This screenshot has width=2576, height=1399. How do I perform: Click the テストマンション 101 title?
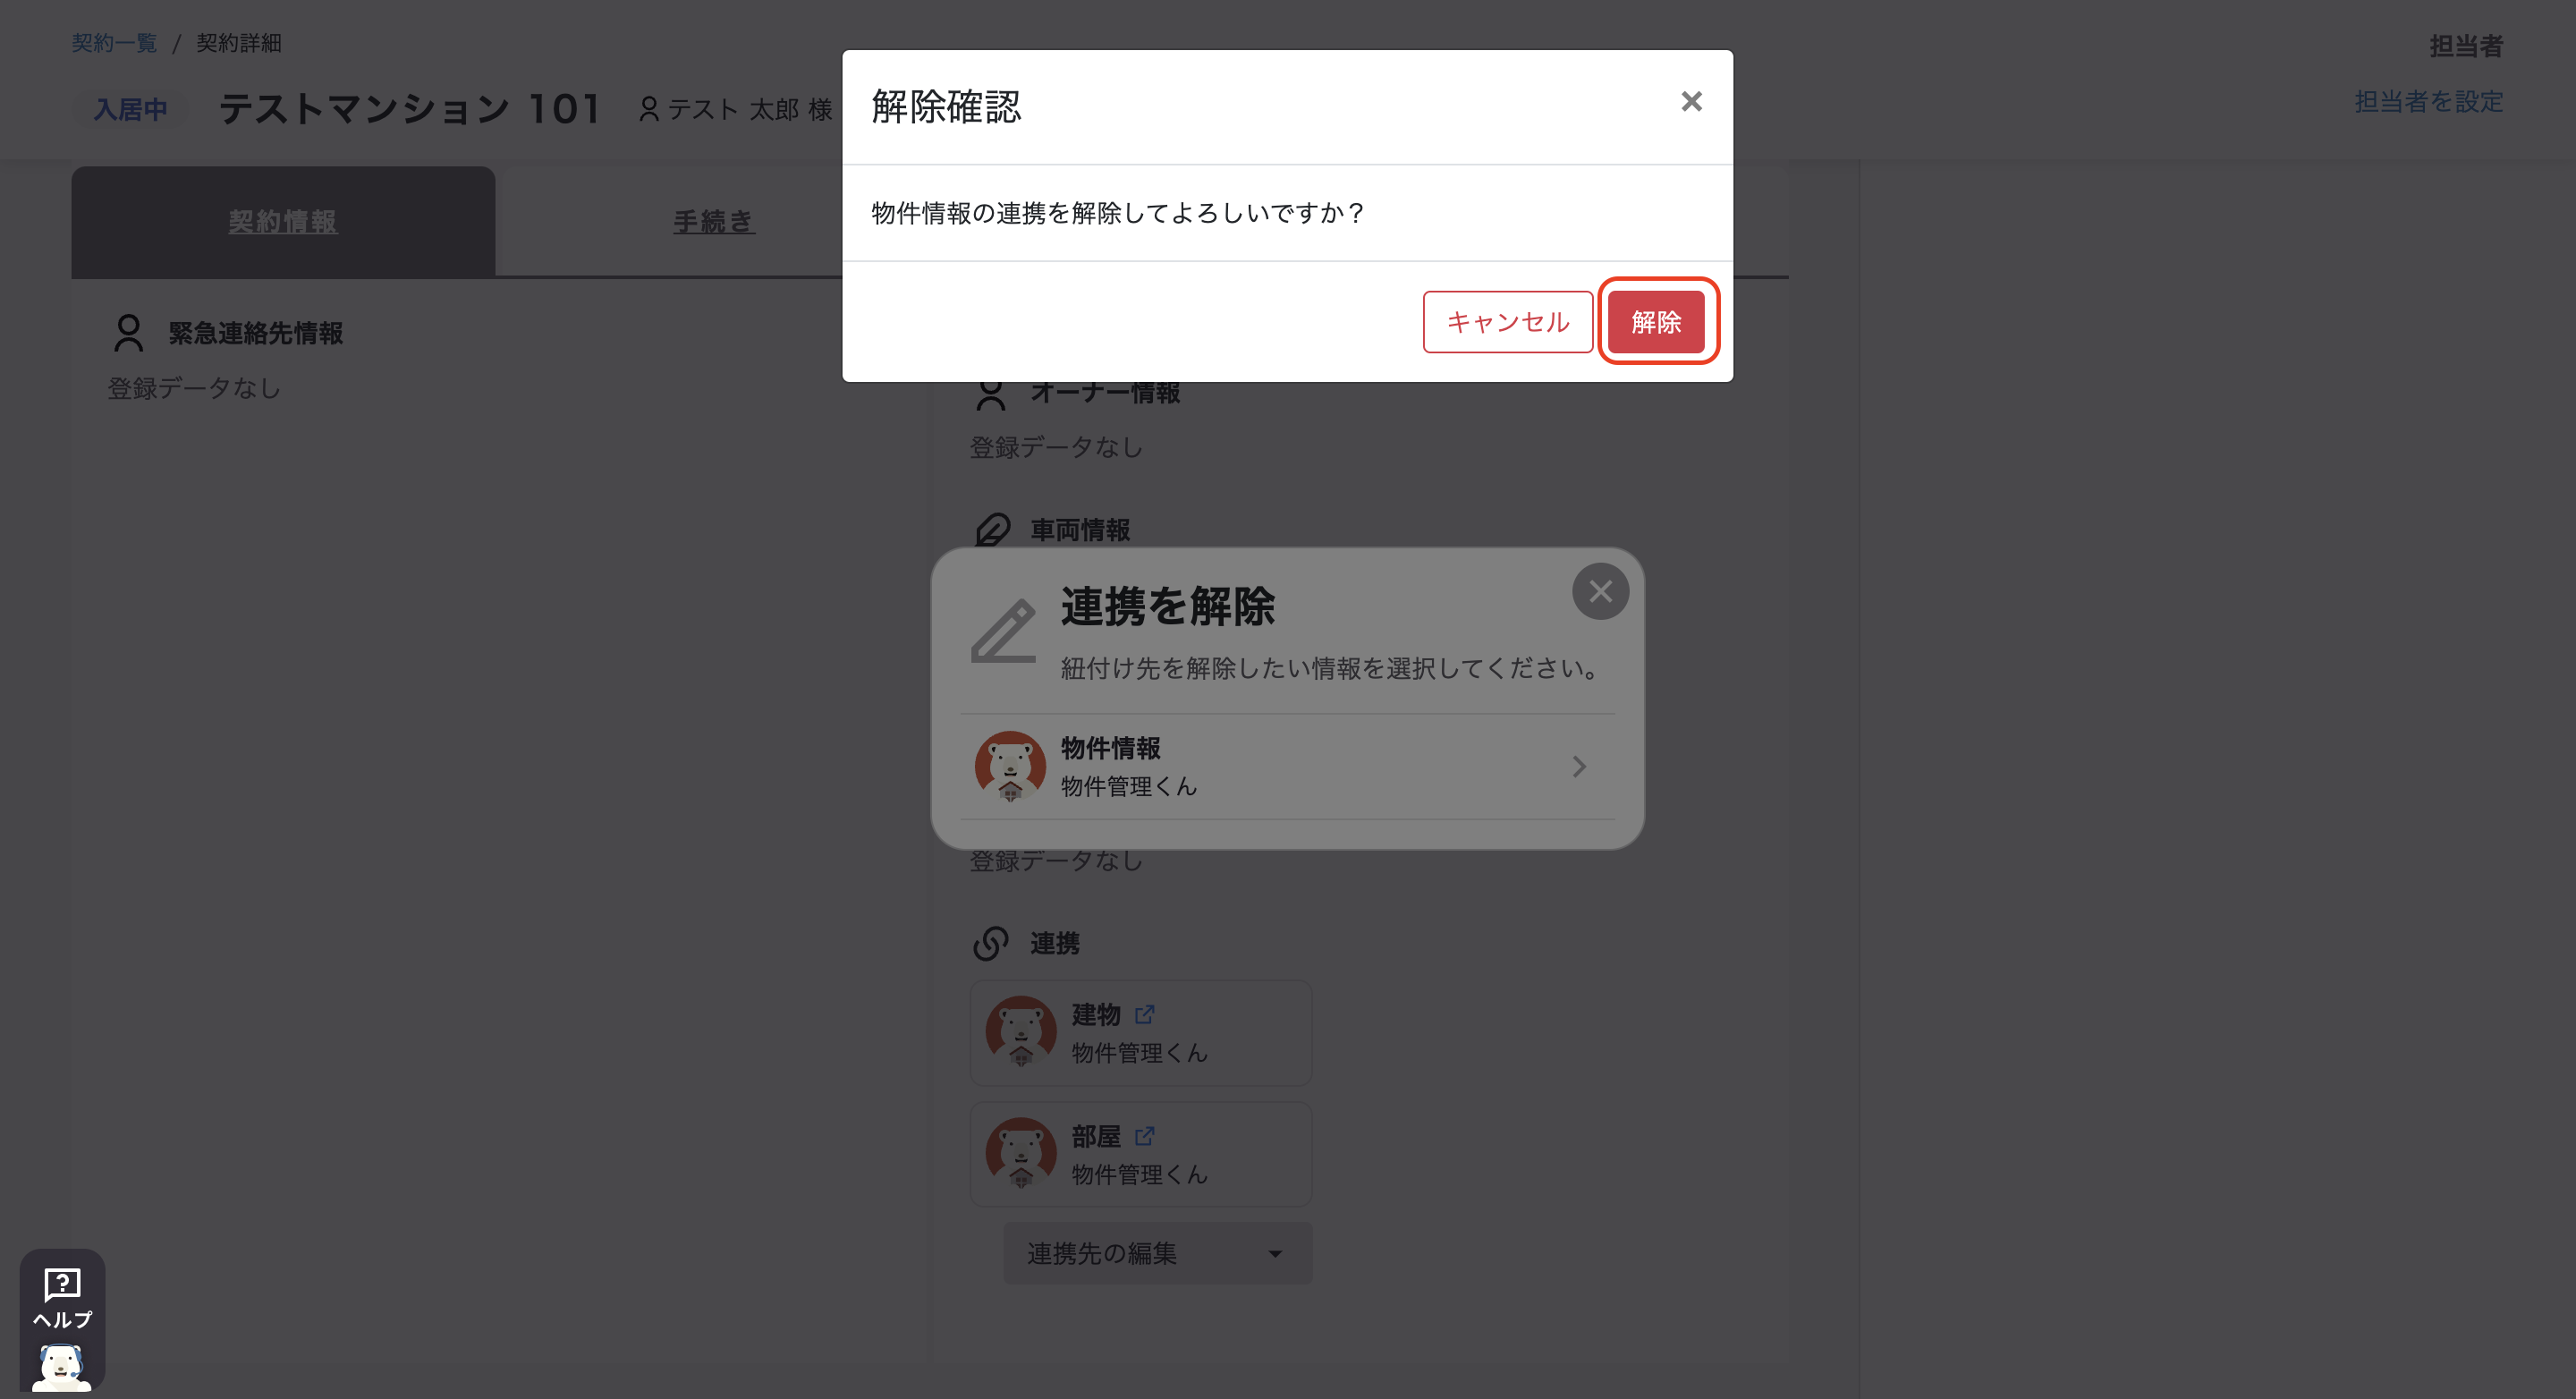pyautogui.click(x=410, y=108)
